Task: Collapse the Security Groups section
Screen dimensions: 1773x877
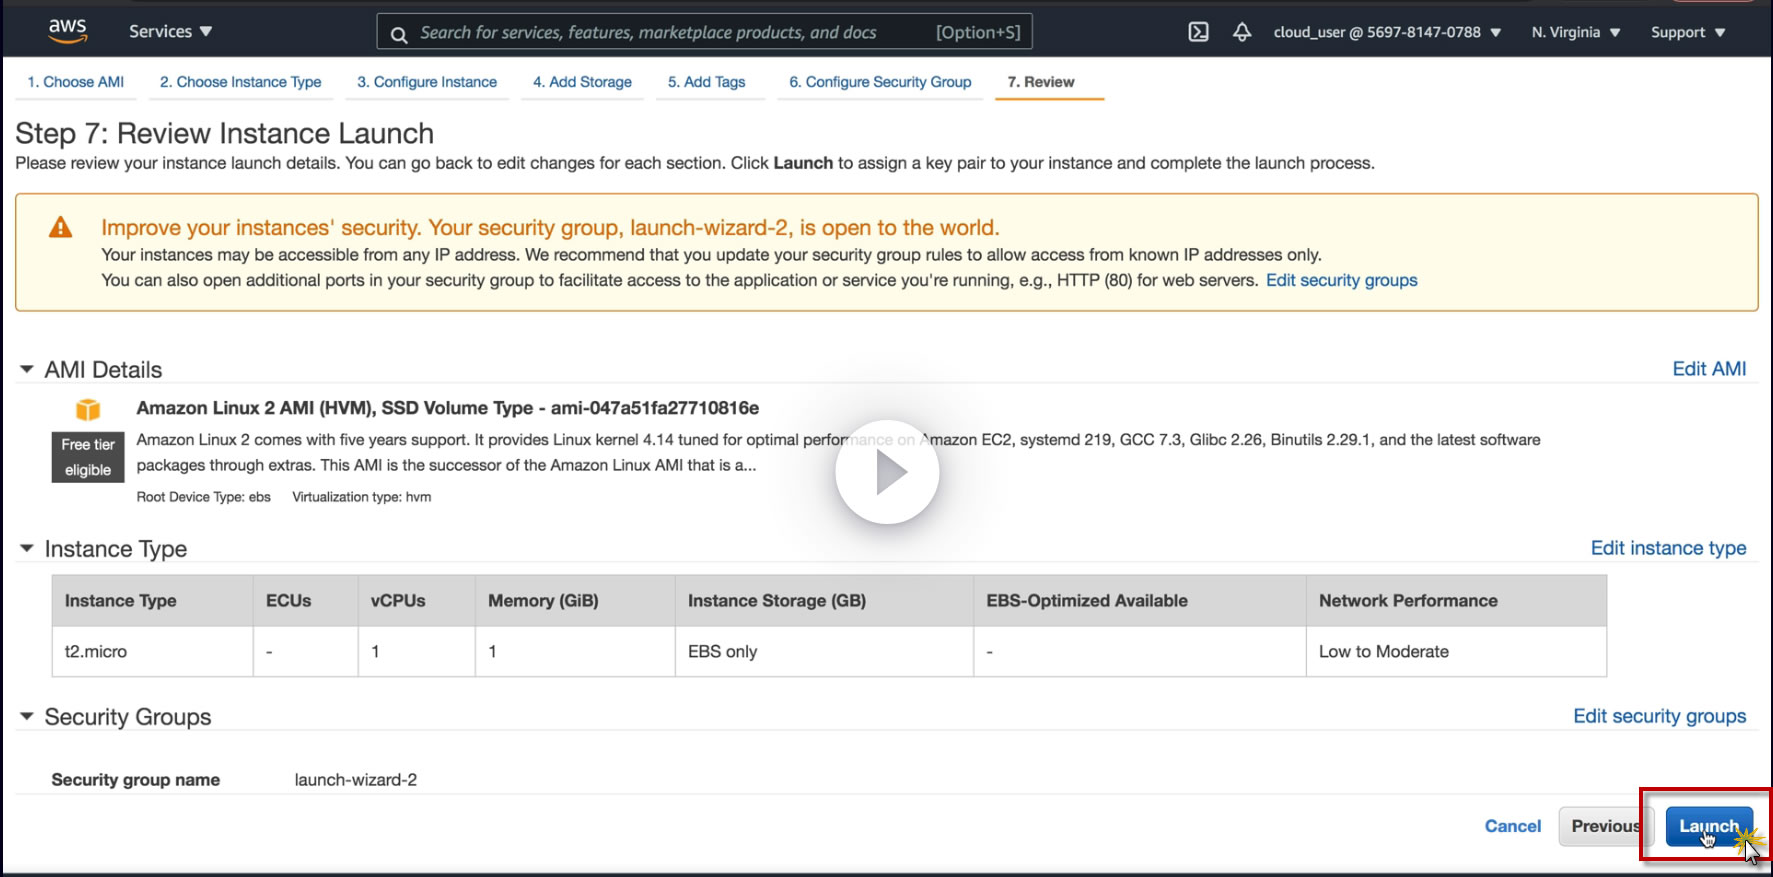Action: click(x=27, y=716)
